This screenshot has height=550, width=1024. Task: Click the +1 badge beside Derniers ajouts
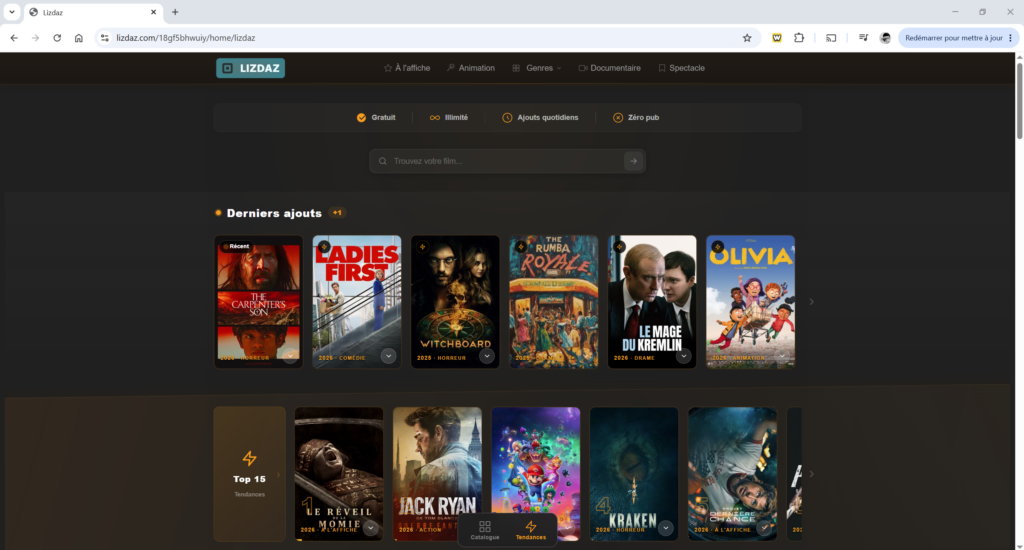(337, 213)
